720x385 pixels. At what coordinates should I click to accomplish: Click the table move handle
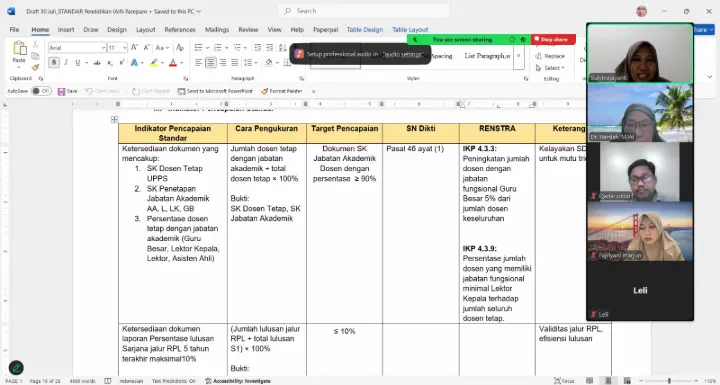pos(114,119)
